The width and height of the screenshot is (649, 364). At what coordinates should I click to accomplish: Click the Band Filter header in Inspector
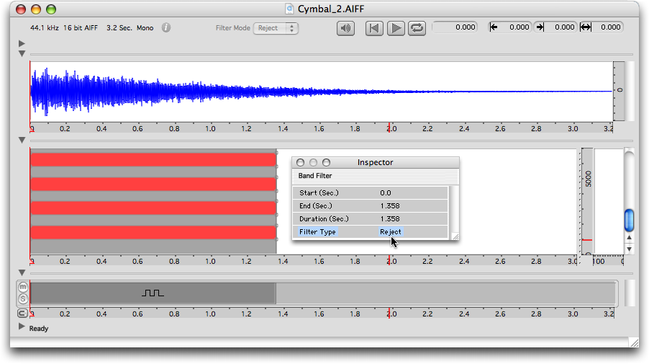pyautogui.click(x=315, y=176)
